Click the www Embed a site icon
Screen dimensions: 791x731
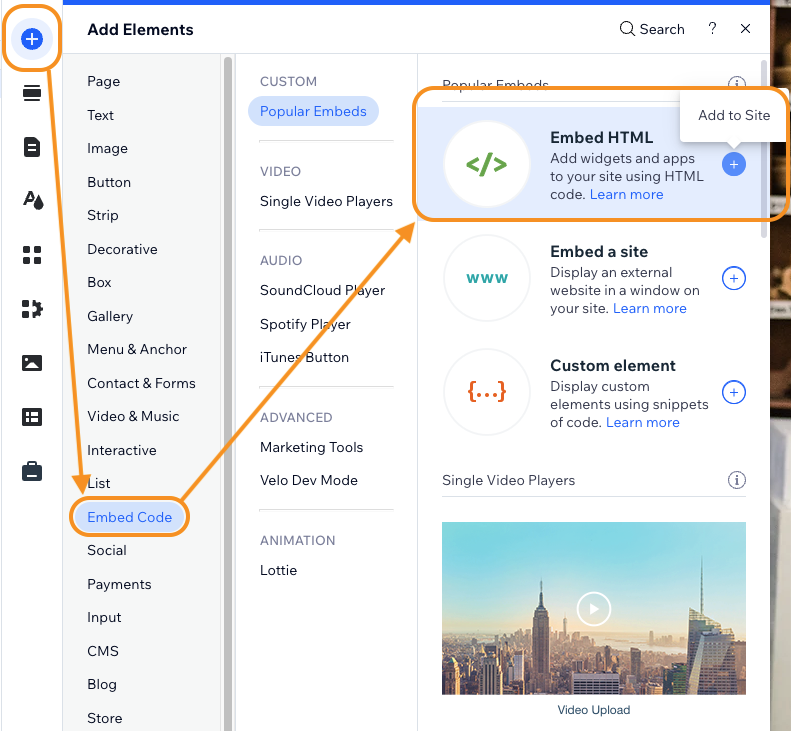[x=487, y=278]
